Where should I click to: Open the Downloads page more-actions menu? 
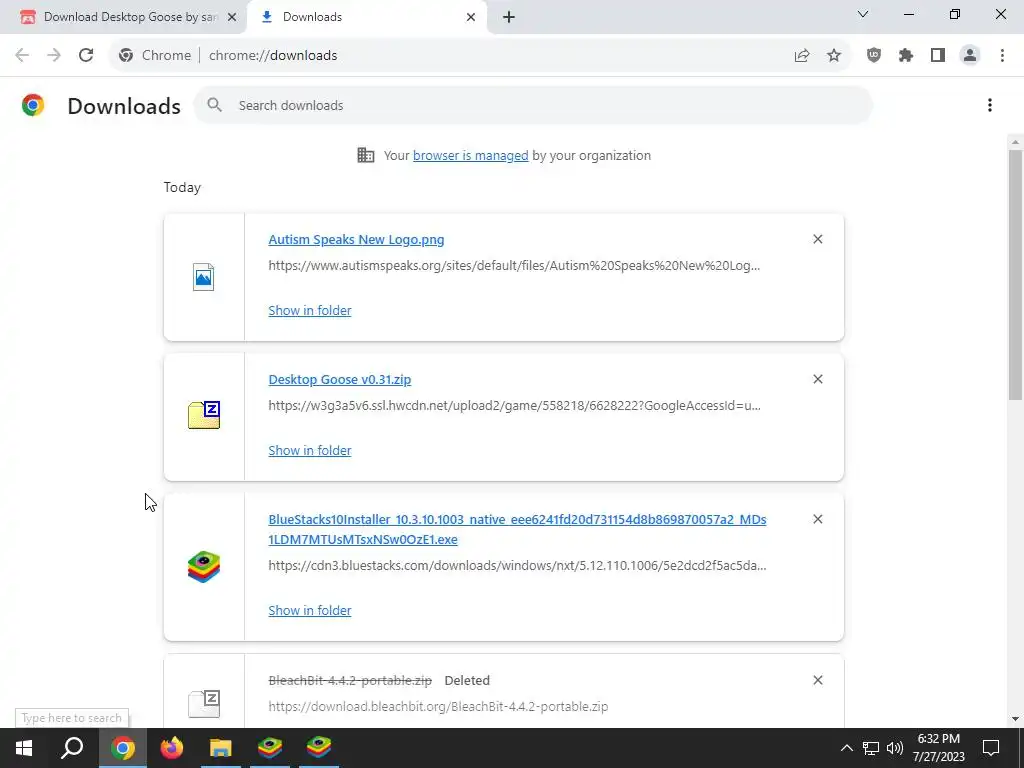coord(990,105)
